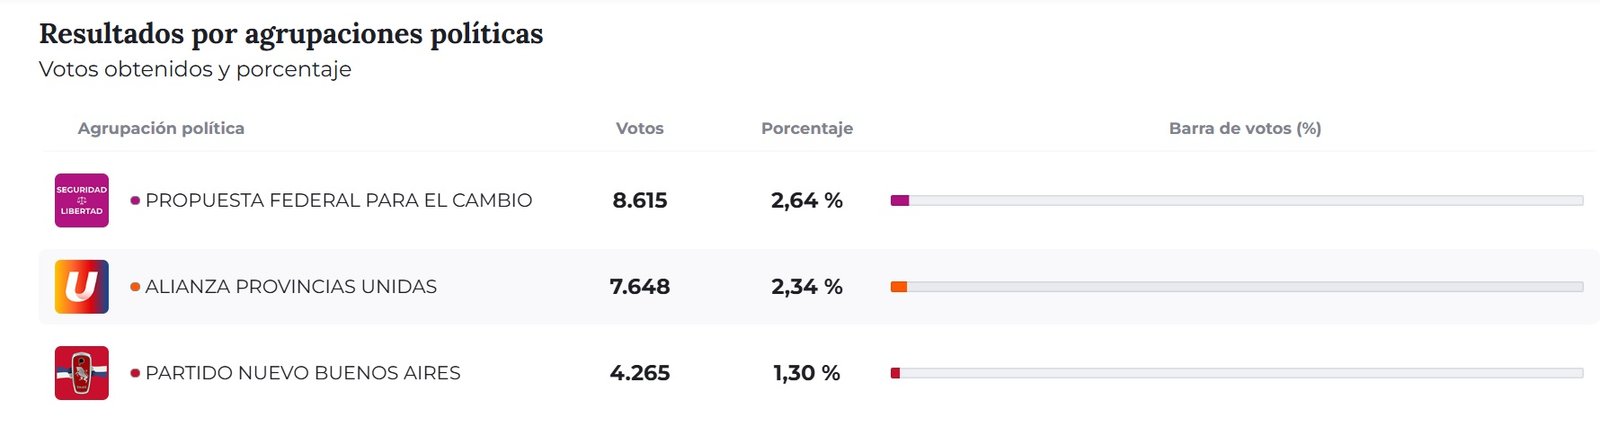This screenshot has width=1600, height=436.
Task: Click the Alianza Provincias Unidas logo
Action: pyautogui.click(x=82, y=287)
